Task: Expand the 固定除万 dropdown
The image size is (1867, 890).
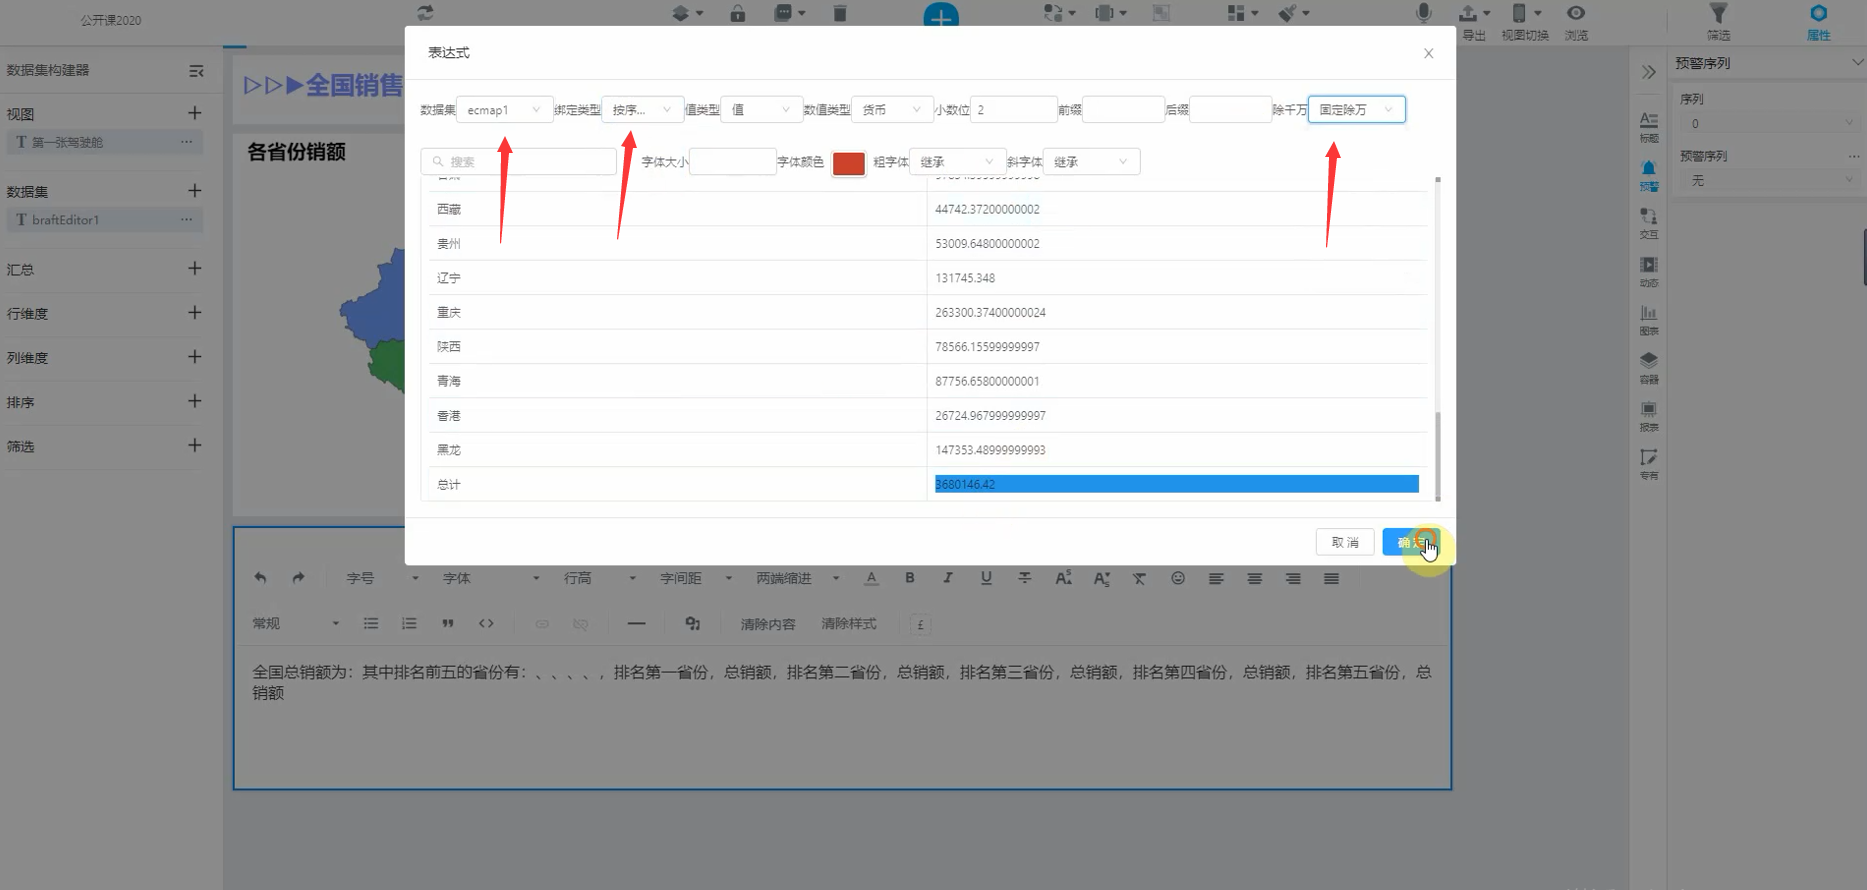Action: click(x=1356, y=109)
